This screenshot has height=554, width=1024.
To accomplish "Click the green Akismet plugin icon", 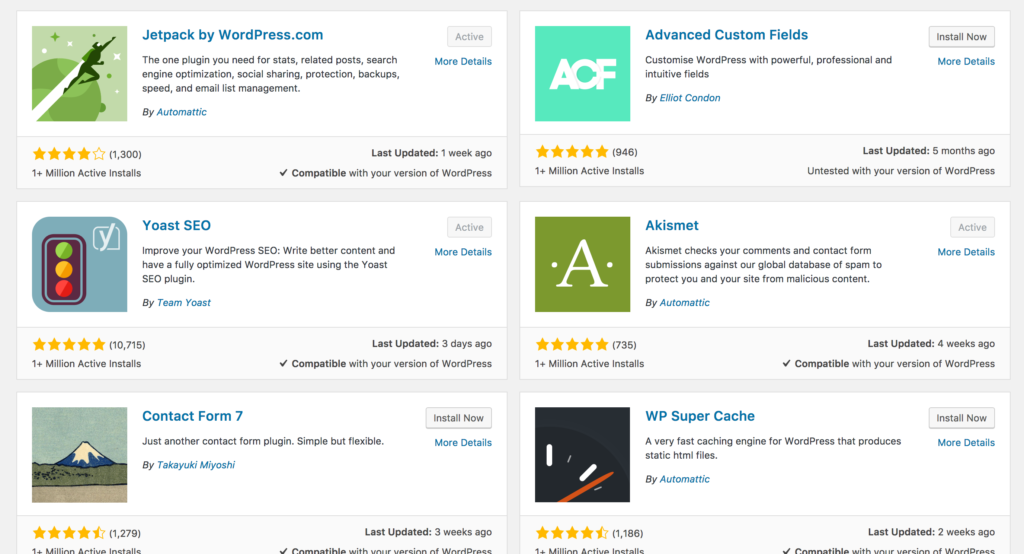I will (x=582, y=264).
